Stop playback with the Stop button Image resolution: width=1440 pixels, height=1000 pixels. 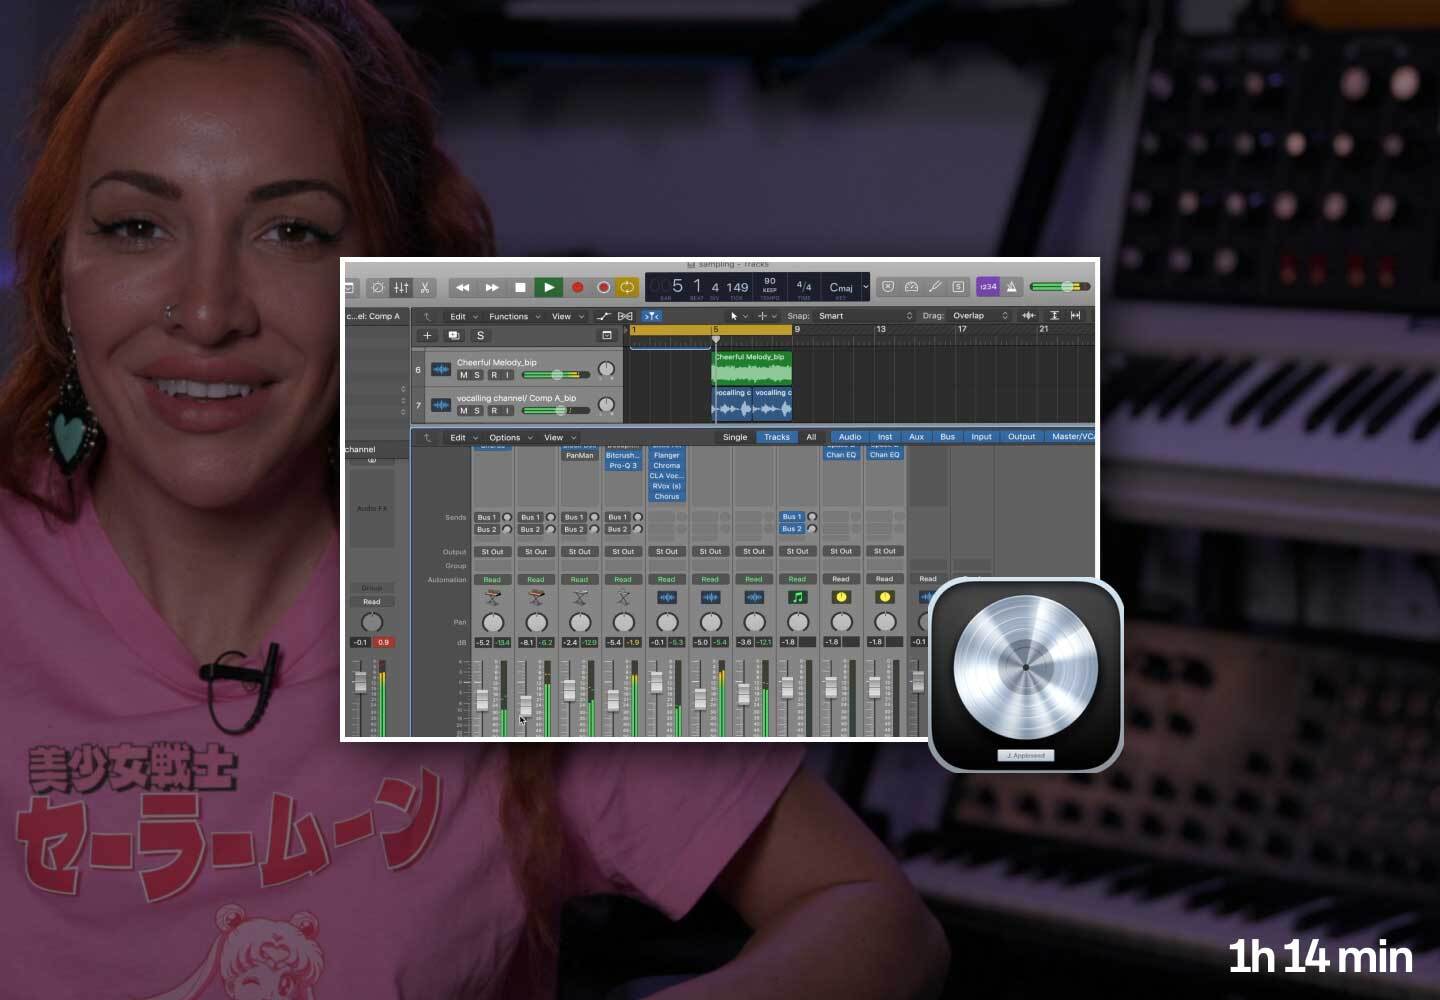pos(520,287)
